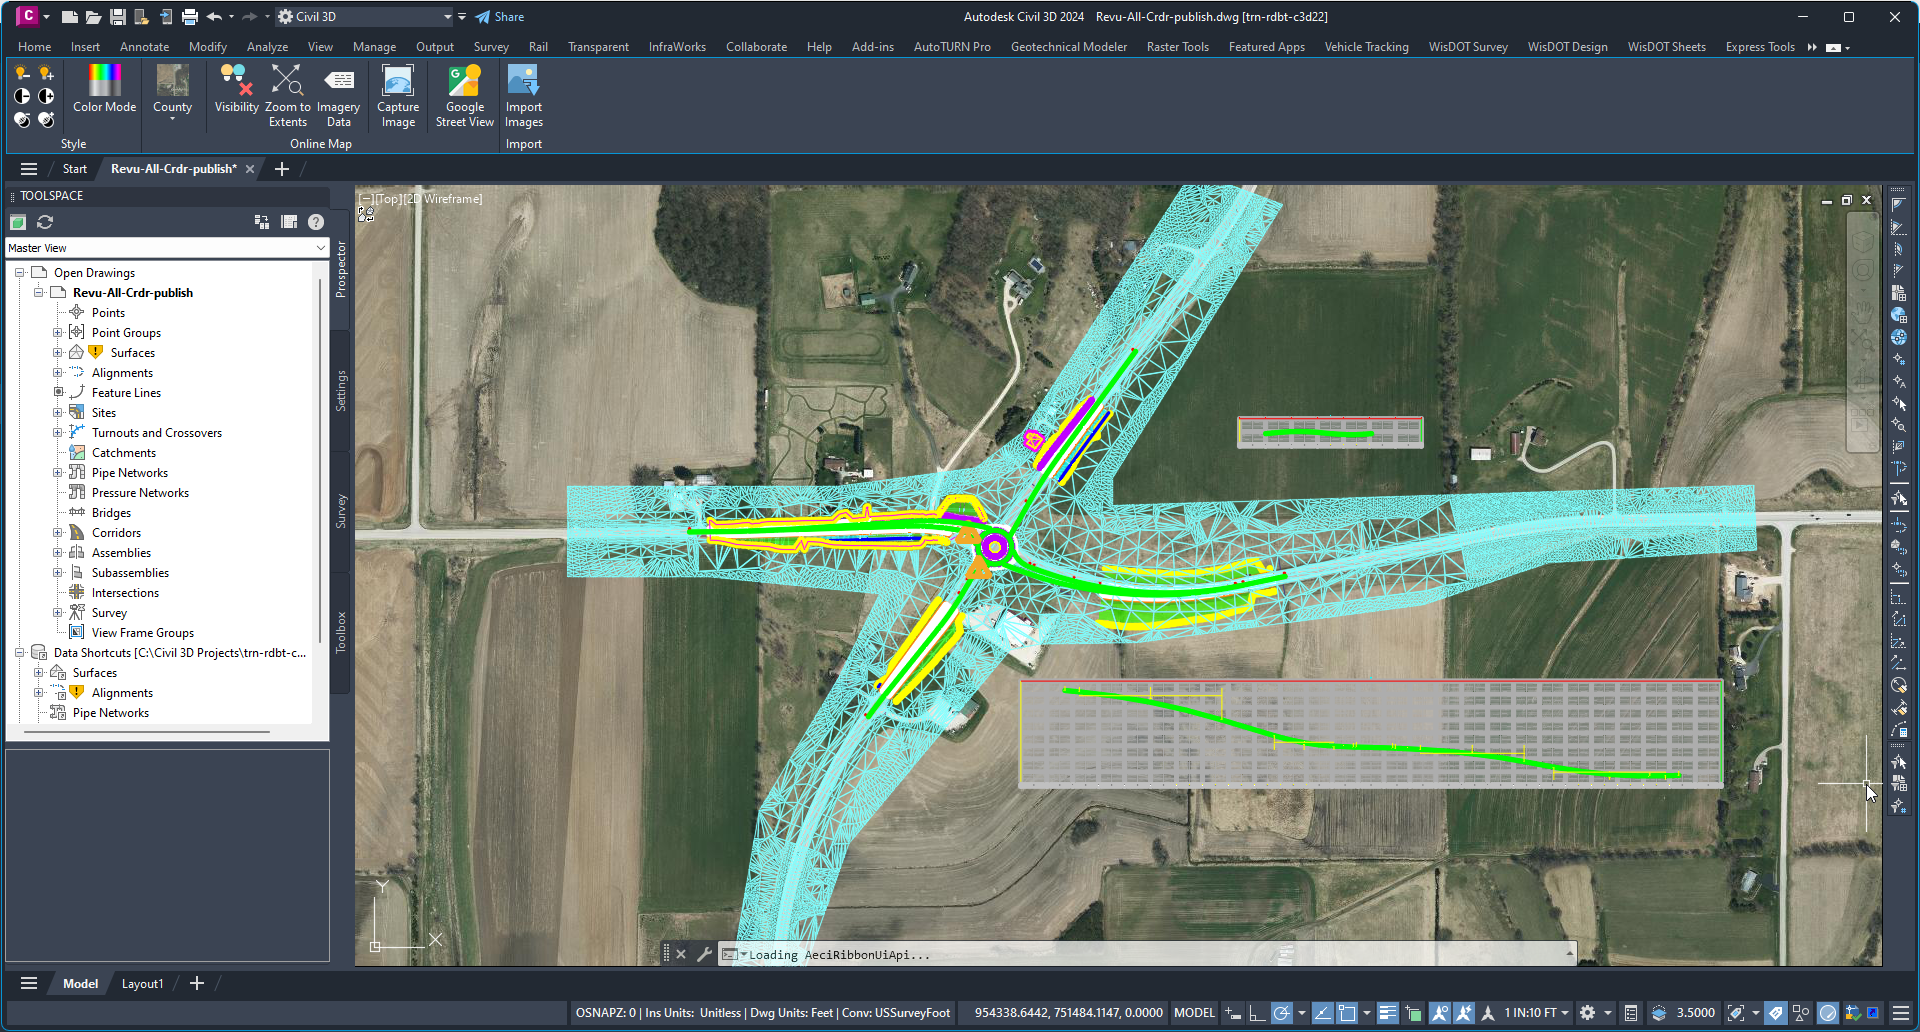The image size is (1920, 1032).
Task: Open the Toolbox side tab
Action: (x=341, y=632)
